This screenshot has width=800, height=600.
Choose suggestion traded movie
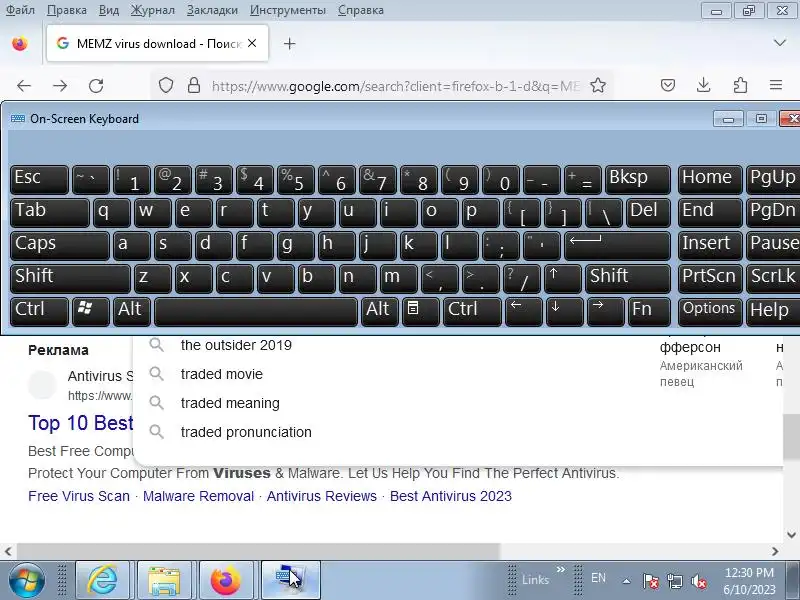tap(221, 374)
